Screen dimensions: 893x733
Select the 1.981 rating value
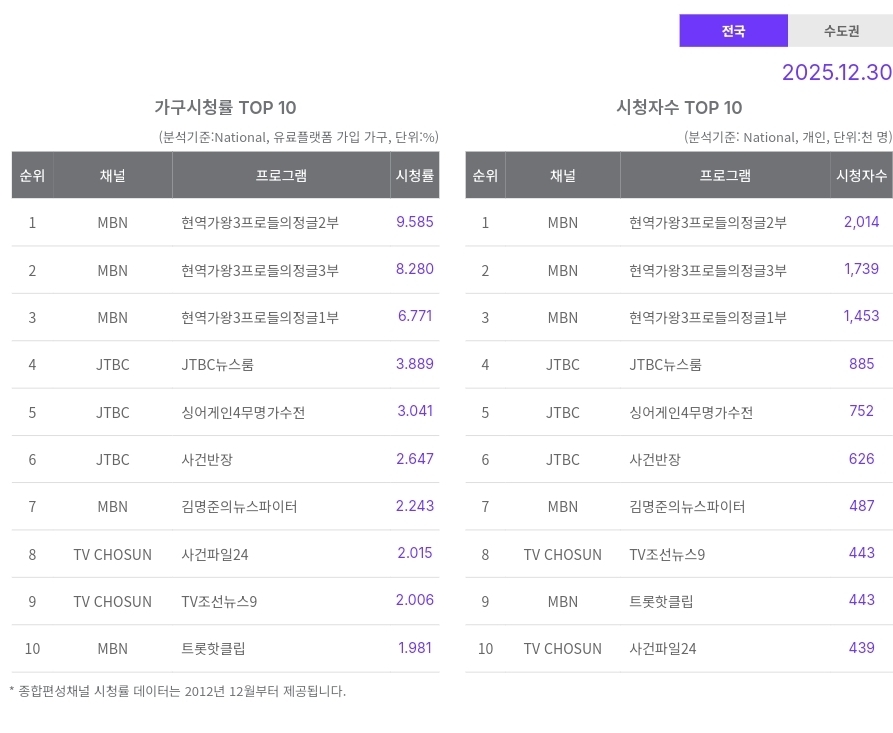[x=415, y=648]
